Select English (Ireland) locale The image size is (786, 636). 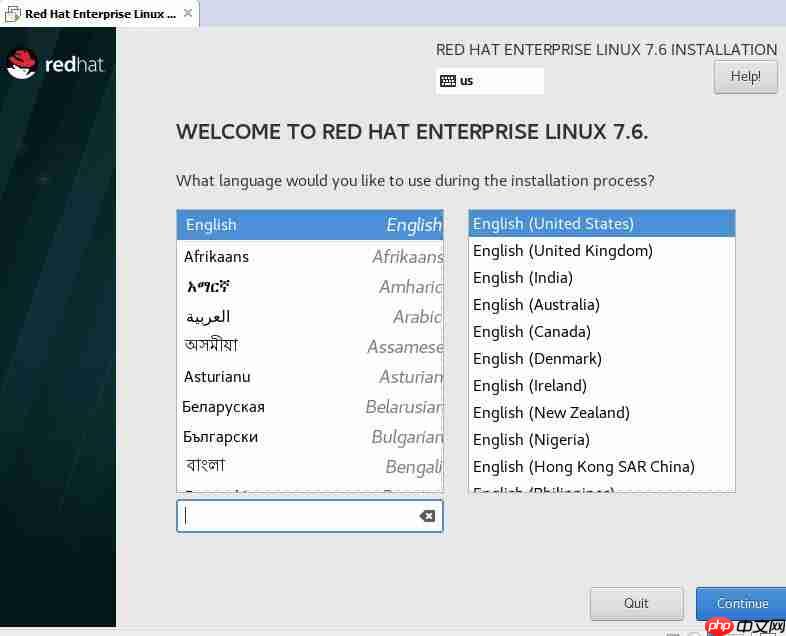pos(602,386)
